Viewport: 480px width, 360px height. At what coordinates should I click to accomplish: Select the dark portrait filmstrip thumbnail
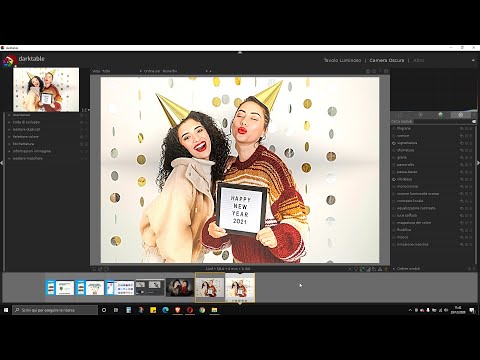click(180, 288)
